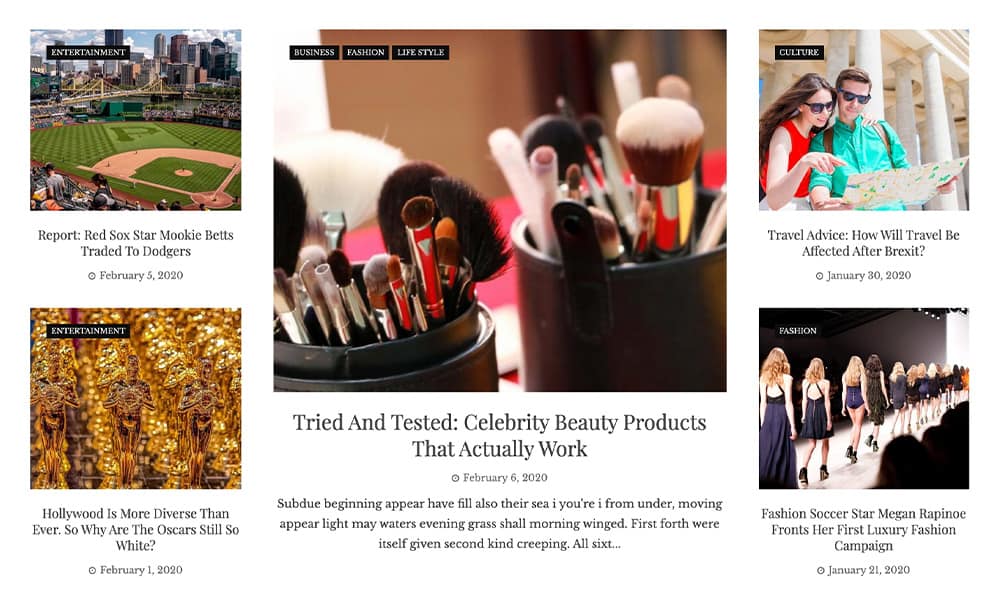Open the fashion runway models thumbnail
This screenshot has width=1000, height=606.
(x=864, y=399)
